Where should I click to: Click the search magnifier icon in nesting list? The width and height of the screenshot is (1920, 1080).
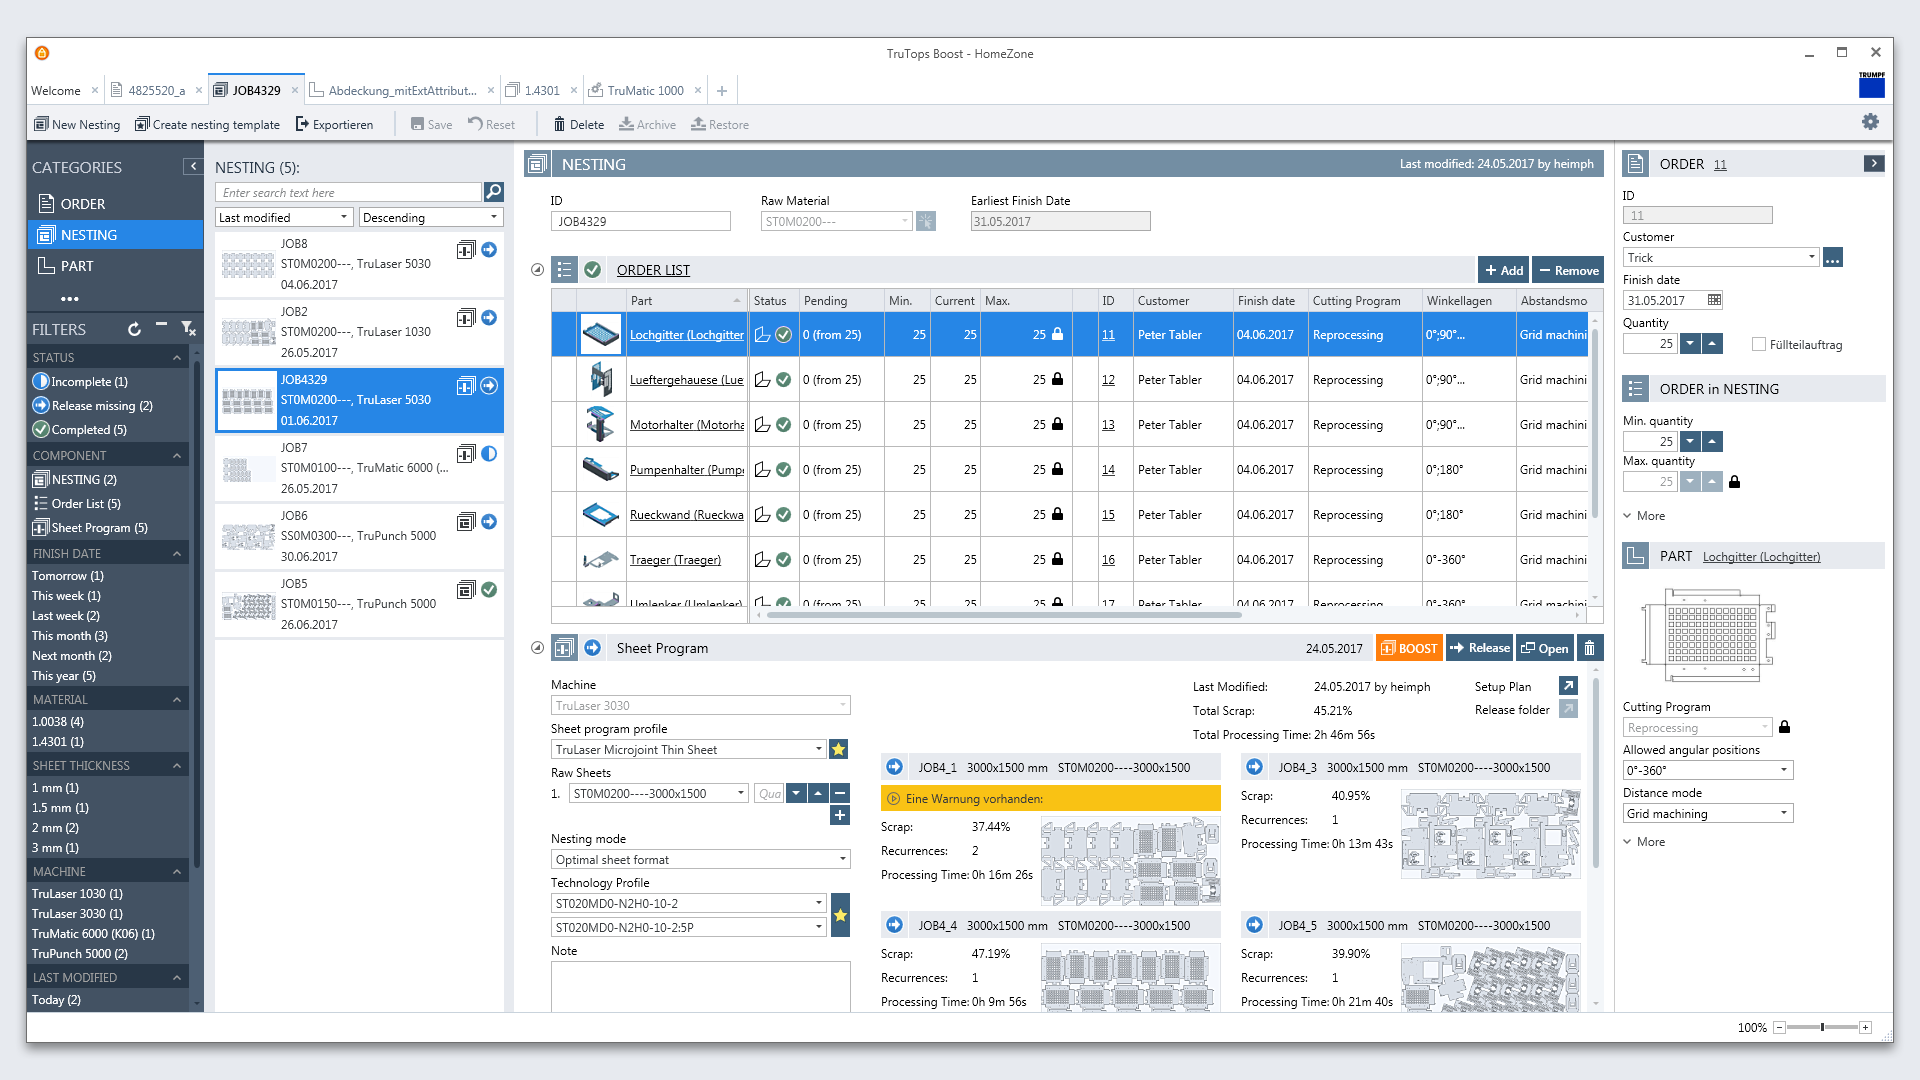click(493, 192)
